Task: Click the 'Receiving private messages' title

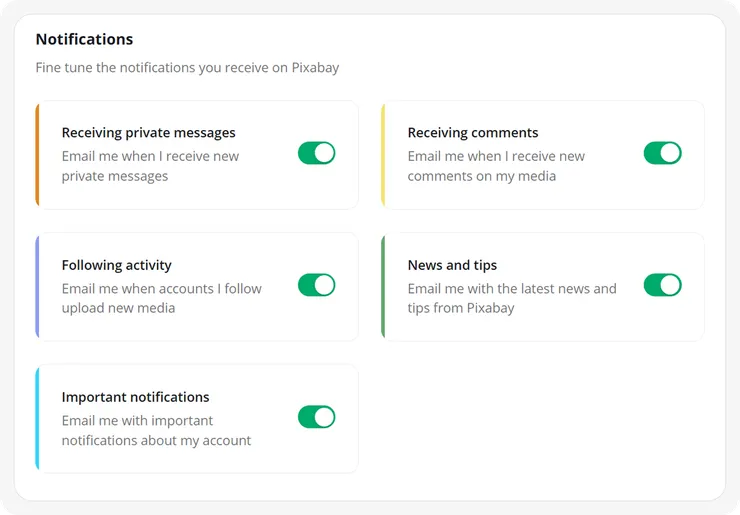Action: click(x=148, y=133)
